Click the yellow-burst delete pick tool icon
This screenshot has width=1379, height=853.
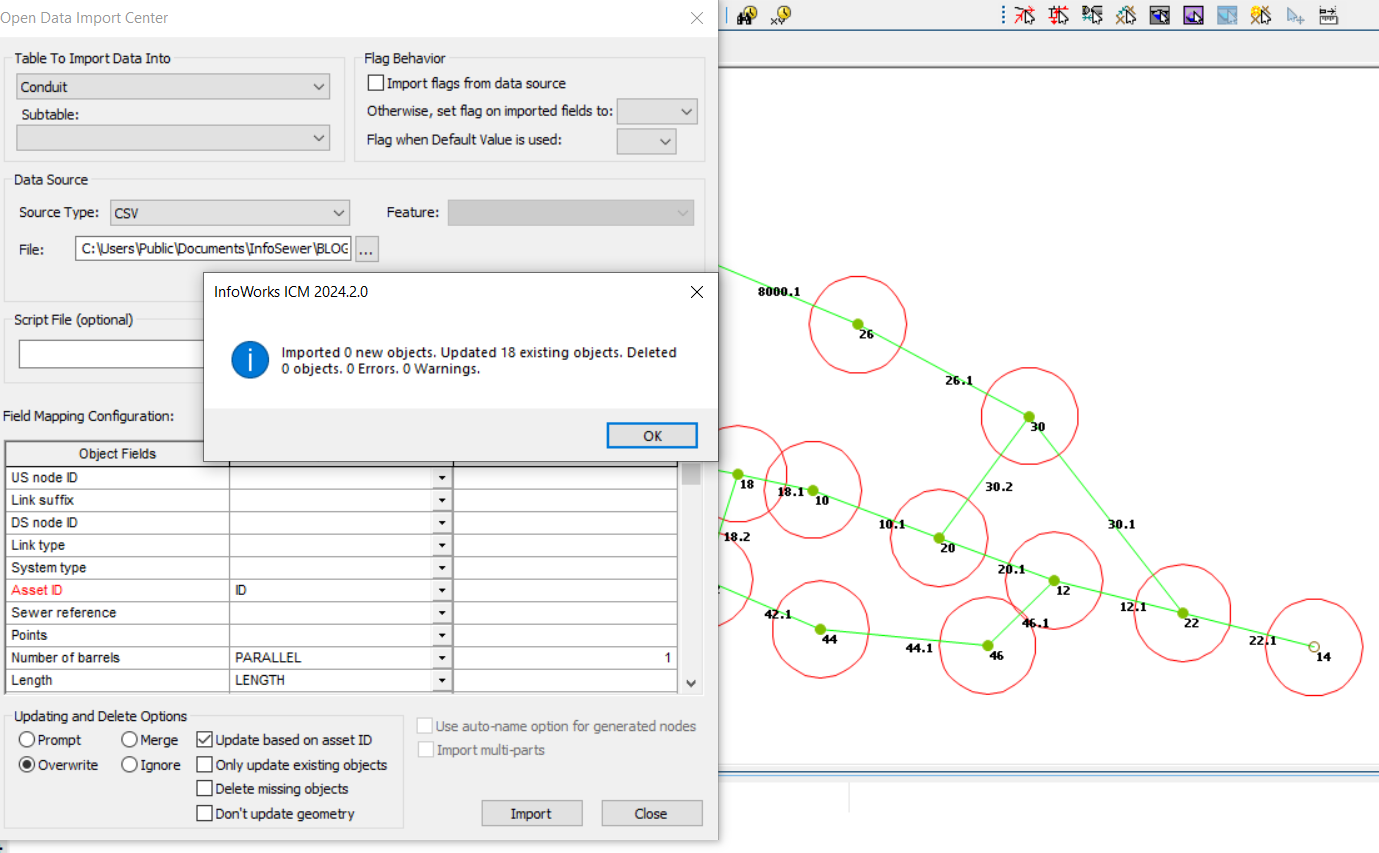1260,16
